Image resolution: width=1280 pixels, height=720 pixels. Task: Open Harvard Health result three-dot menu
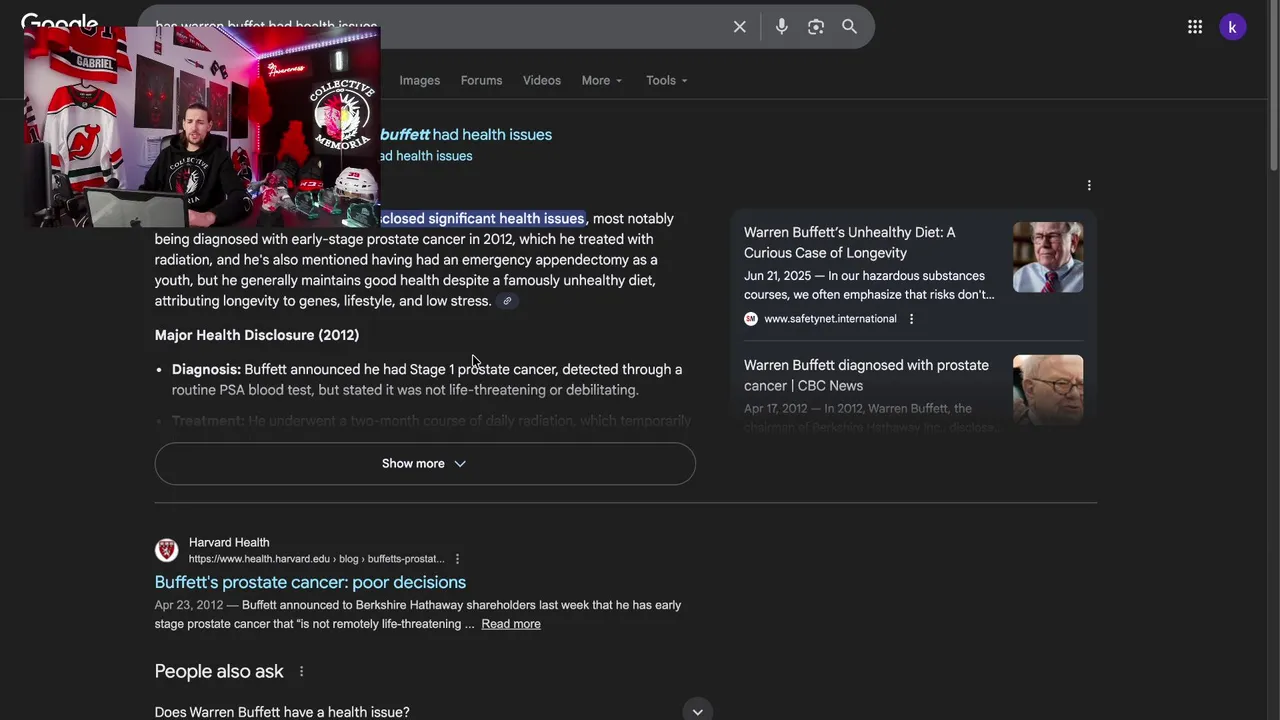[457, 559]
